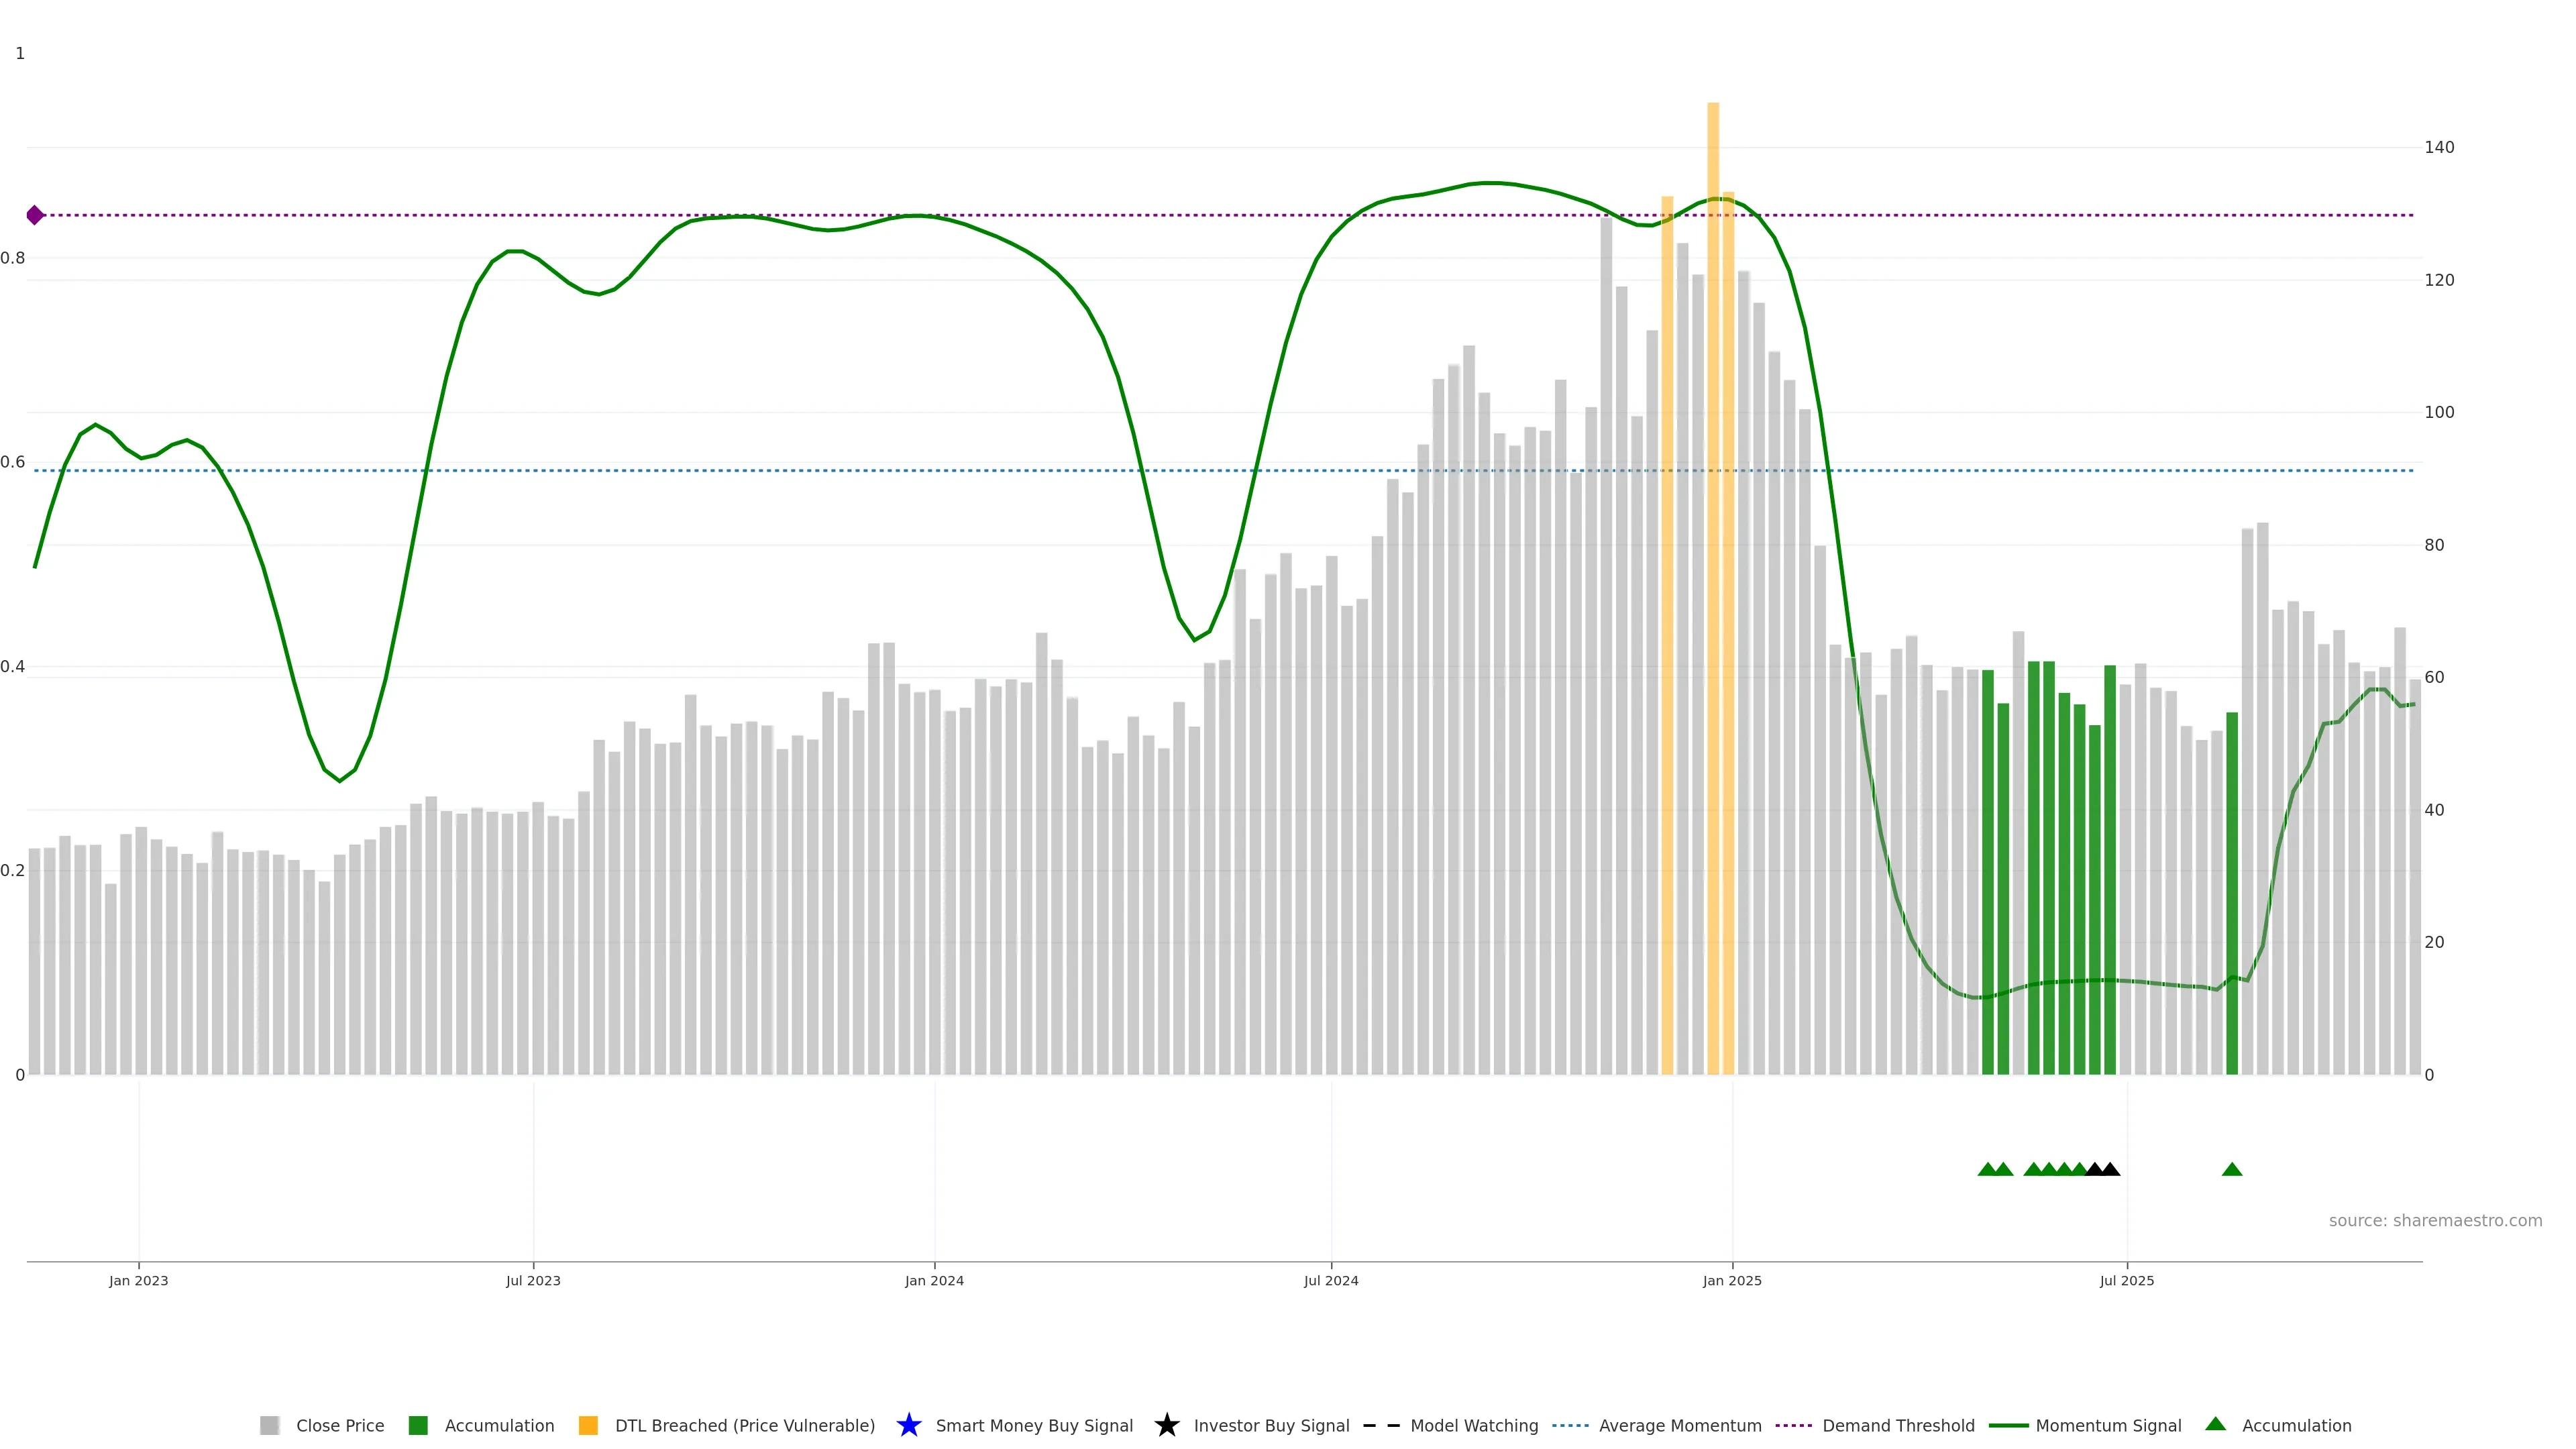2576x1449 pixels.
Task: Click the Jan 2024 x-axis label
Action: [x=934, y=1280]
